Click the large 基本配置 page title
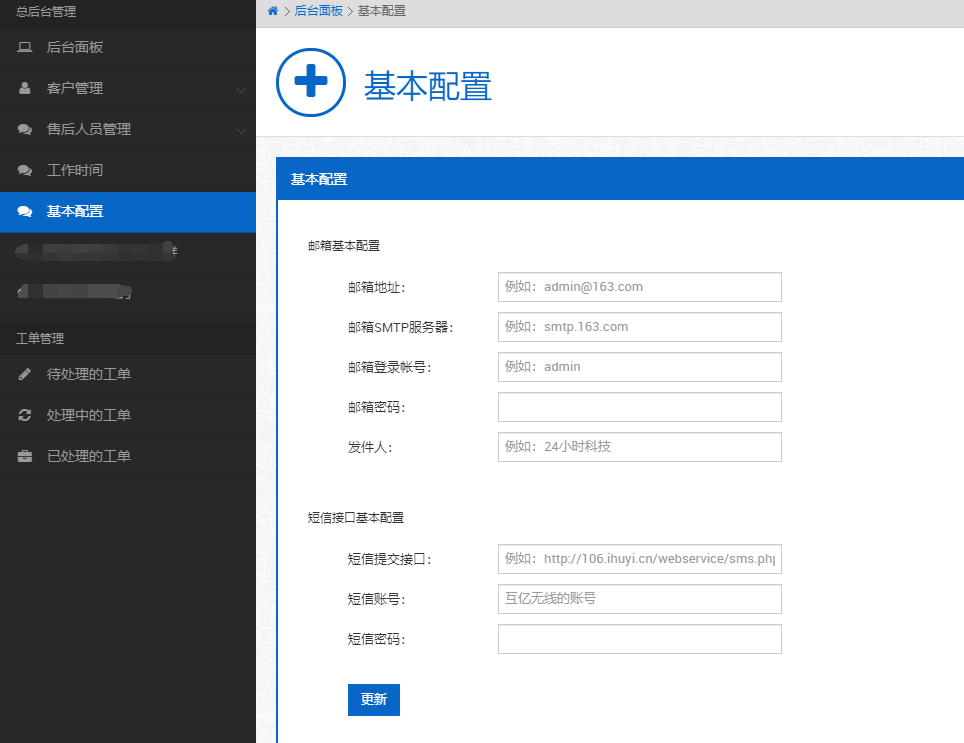This screenshot has height=743, width=964. pos(428,86)
